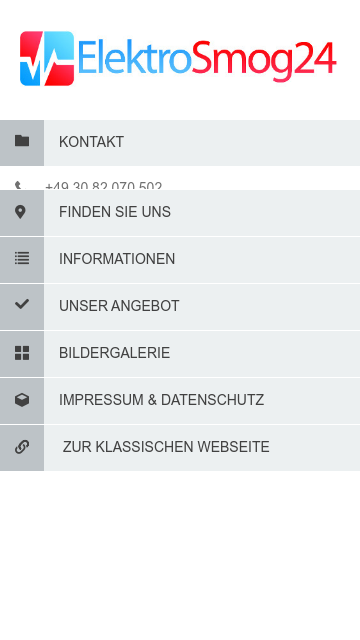Click the list icon beside Informationen

[22, 258]
